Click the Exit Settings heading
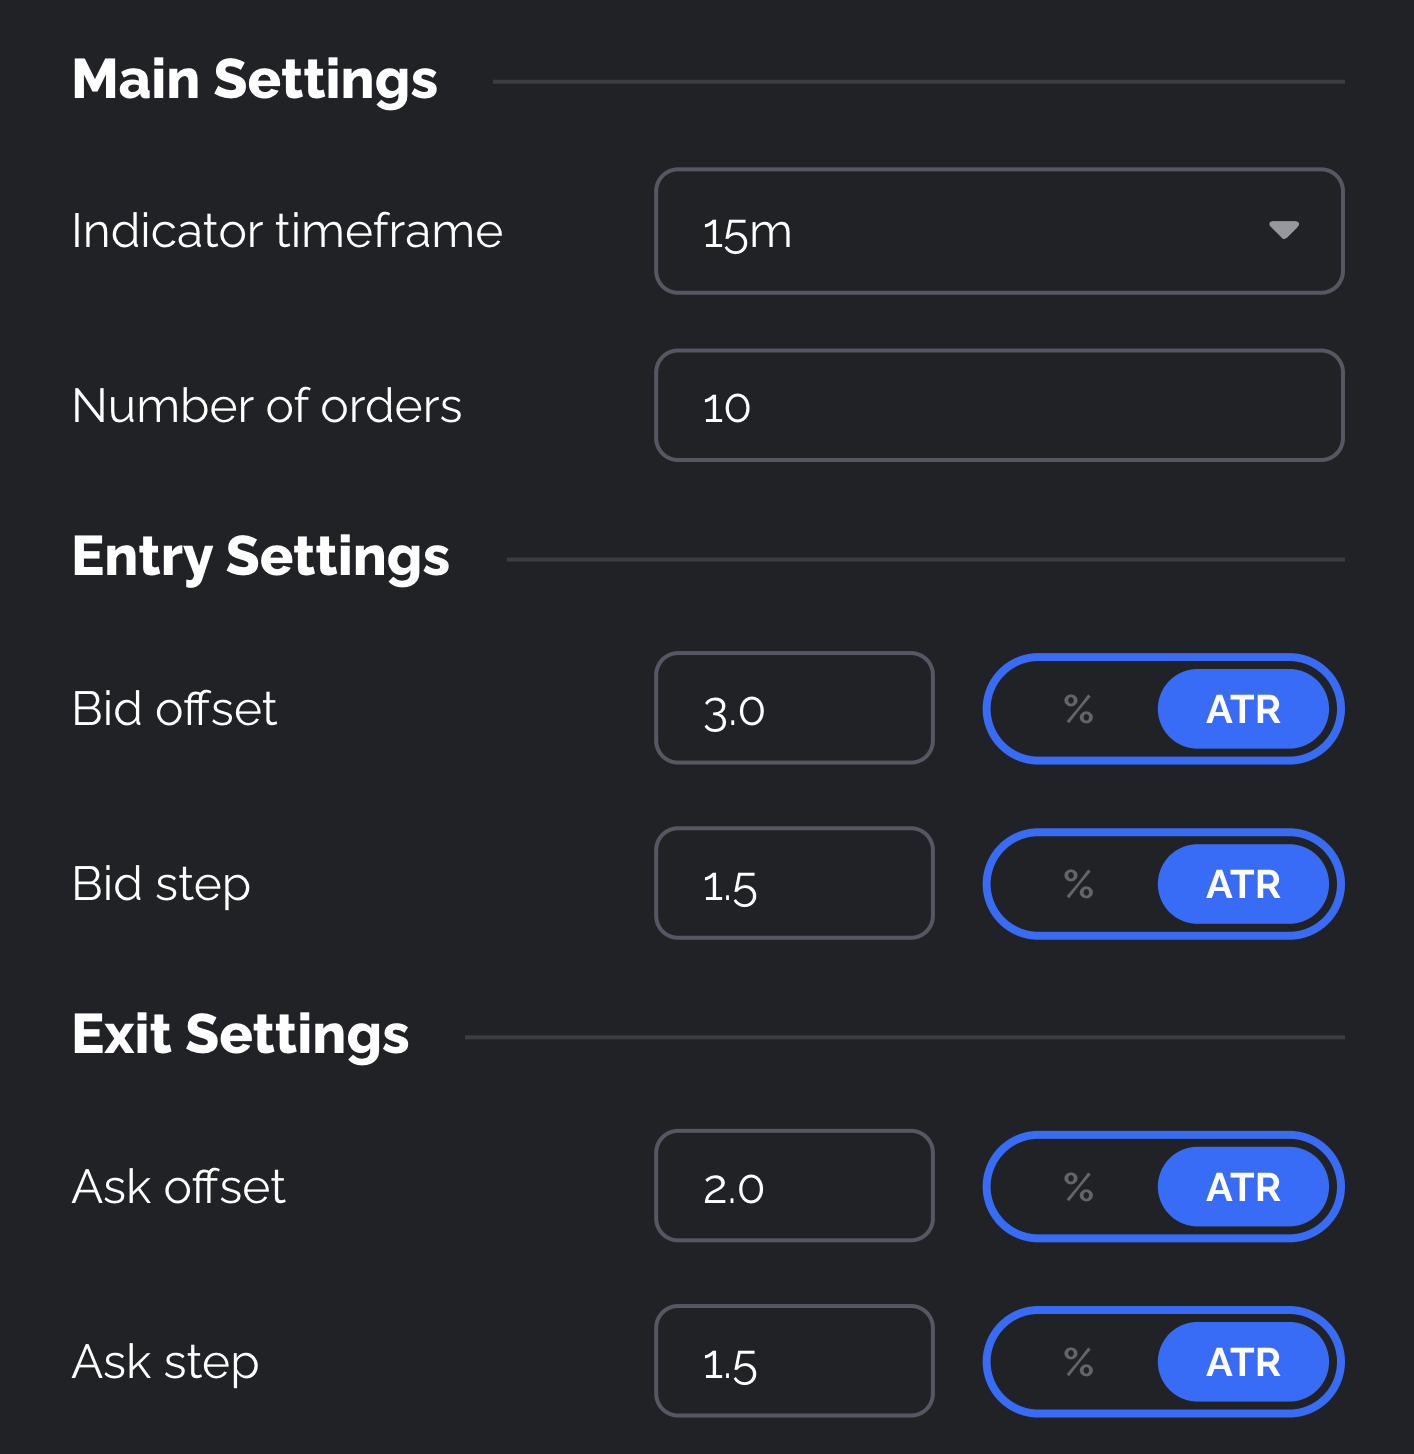Image resolution: width=1414 pixels, height=1454 pixels. (x=241, y=1034)
